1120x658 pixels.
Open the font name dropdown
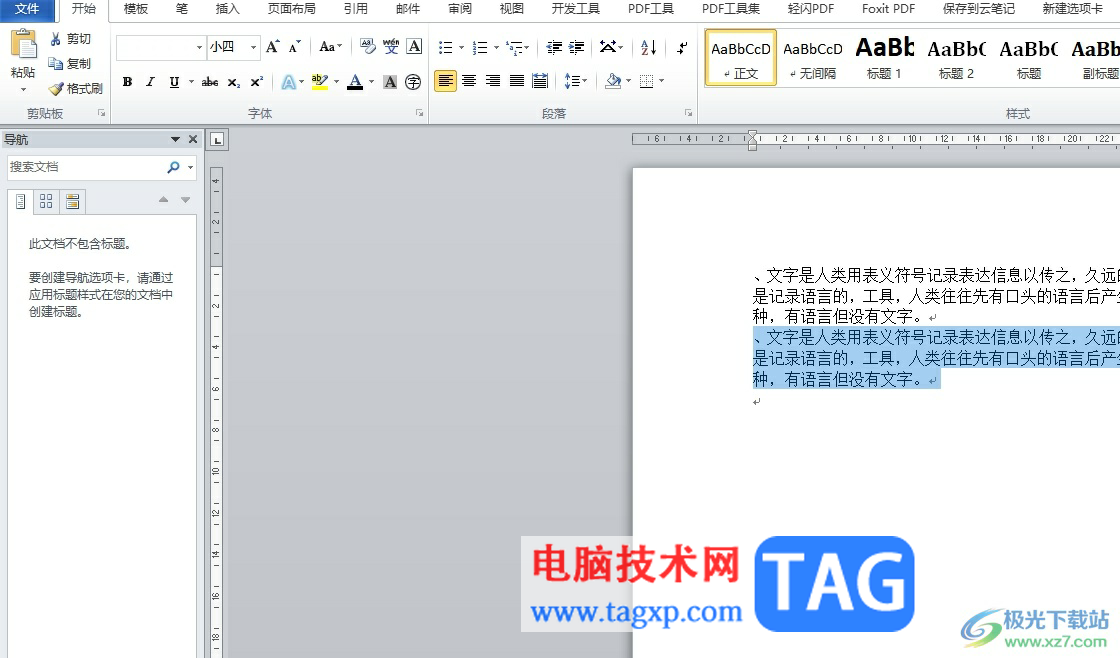pyautogui.click(x=199, y=48)
